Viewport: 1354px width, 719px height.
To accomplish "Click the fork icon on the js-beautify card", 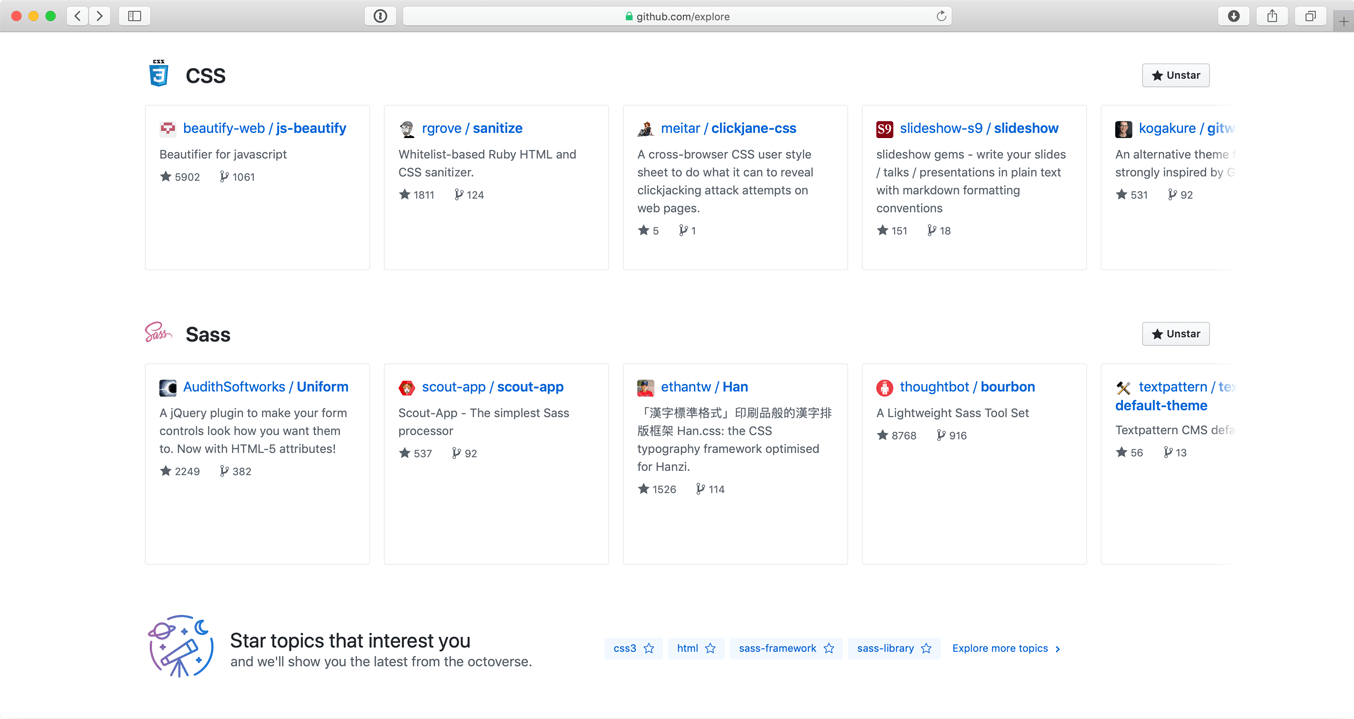I will point(222,176).
